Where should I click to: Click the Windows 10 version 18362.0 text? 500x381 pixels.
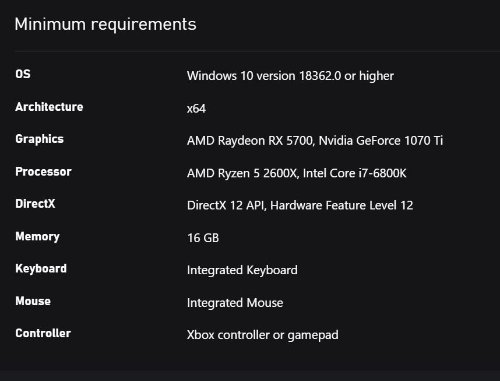coord(264,76)
